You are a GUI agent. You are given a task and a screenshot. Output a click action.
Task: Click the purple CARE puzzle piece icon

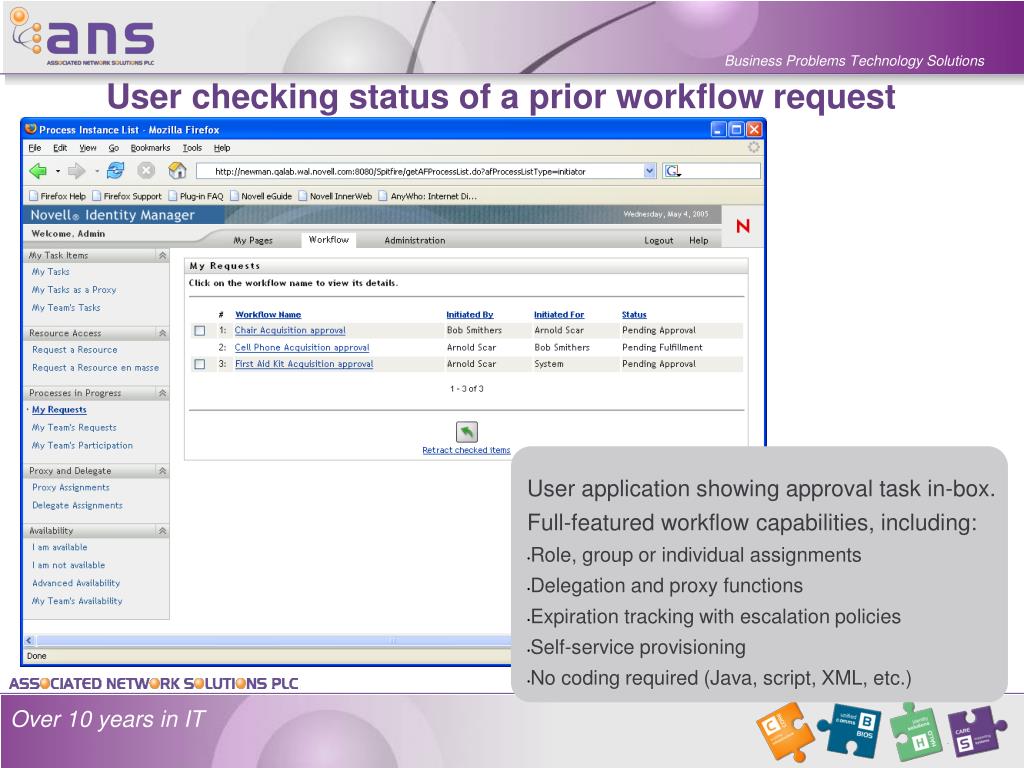(x=976, y=731)
